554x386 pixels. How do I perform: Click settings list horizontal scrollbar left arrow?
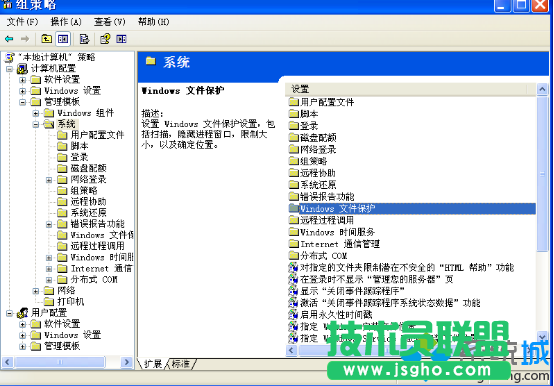(291, 350)
